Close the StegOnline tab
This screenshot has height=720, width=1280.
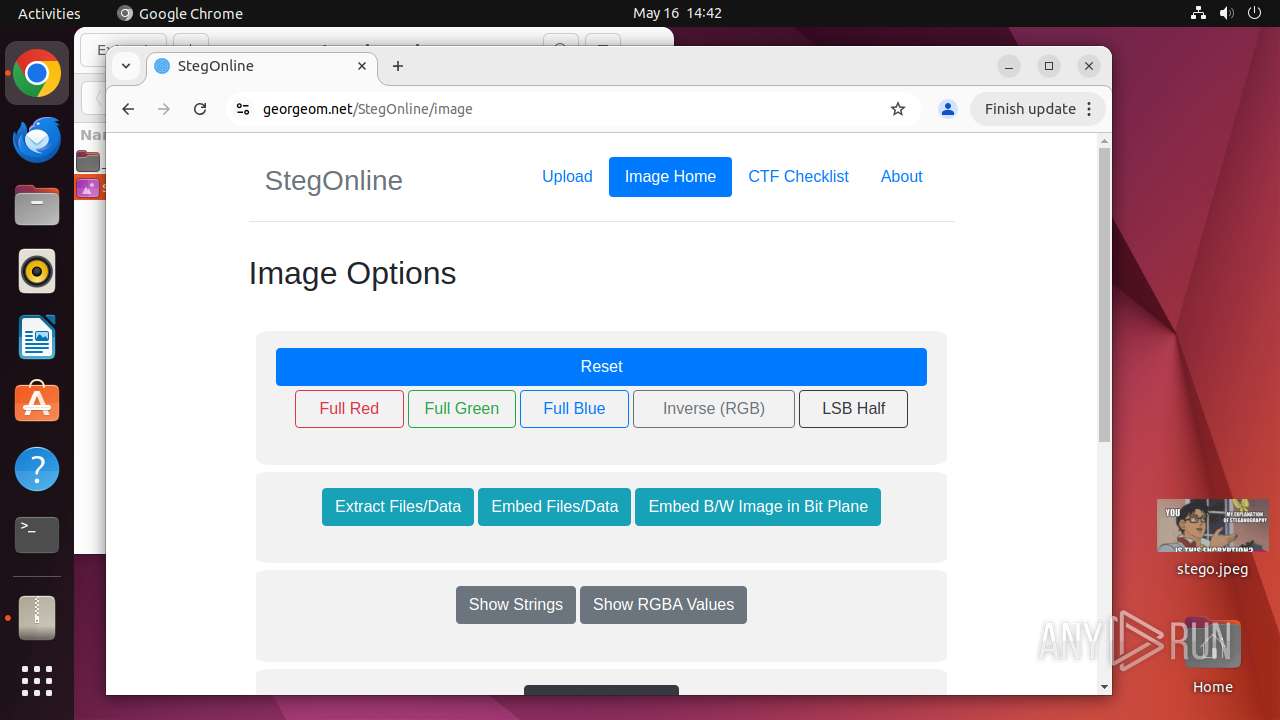(362, 66)
